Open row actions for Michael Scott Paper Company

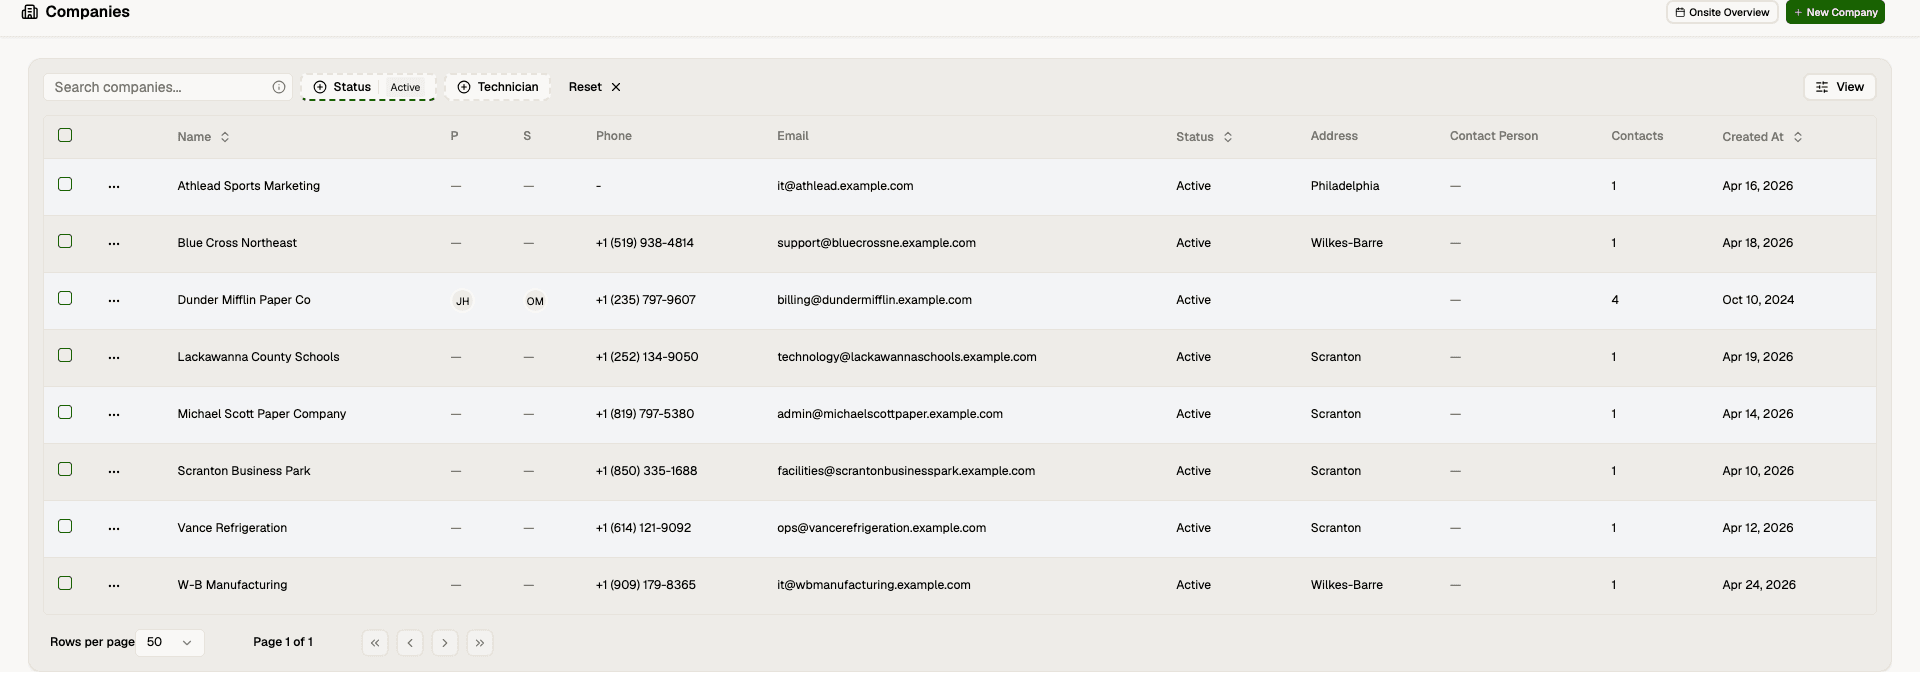pos(114,414)
